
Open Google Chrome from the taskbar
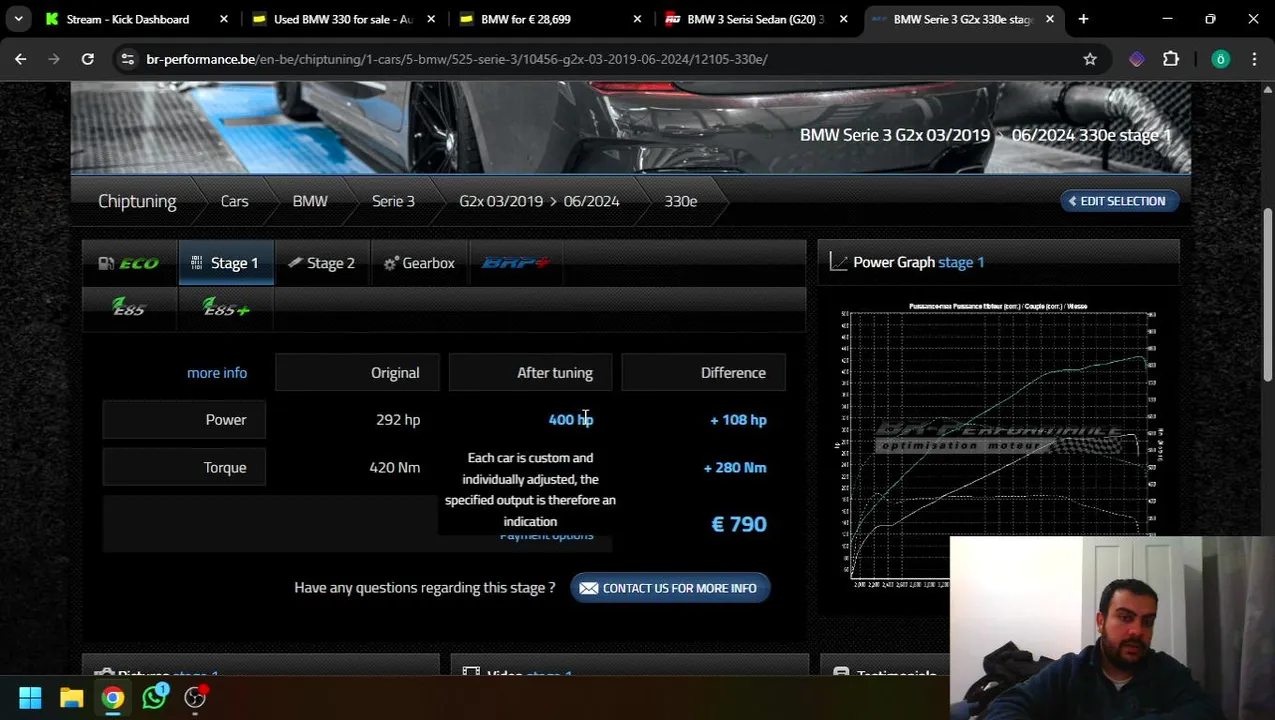pos(113,697)
